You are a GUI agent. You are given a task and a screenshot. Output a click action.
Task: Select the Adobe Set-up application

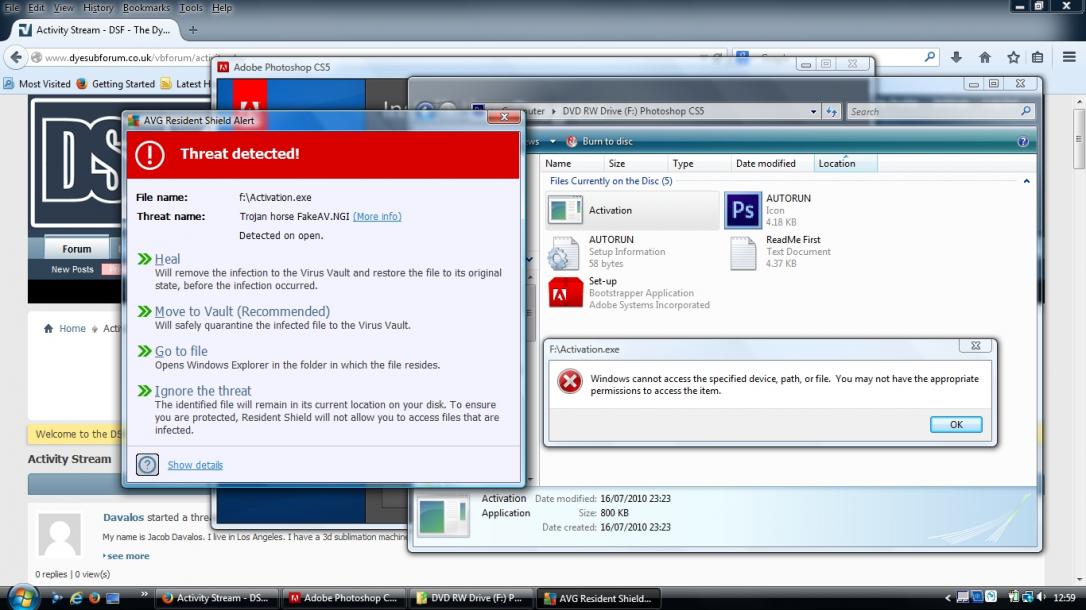(565, 293)
